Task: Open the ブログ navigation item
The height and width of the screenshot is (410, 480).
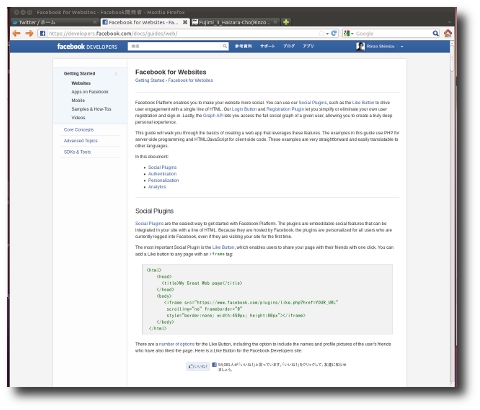Action: 289,46
